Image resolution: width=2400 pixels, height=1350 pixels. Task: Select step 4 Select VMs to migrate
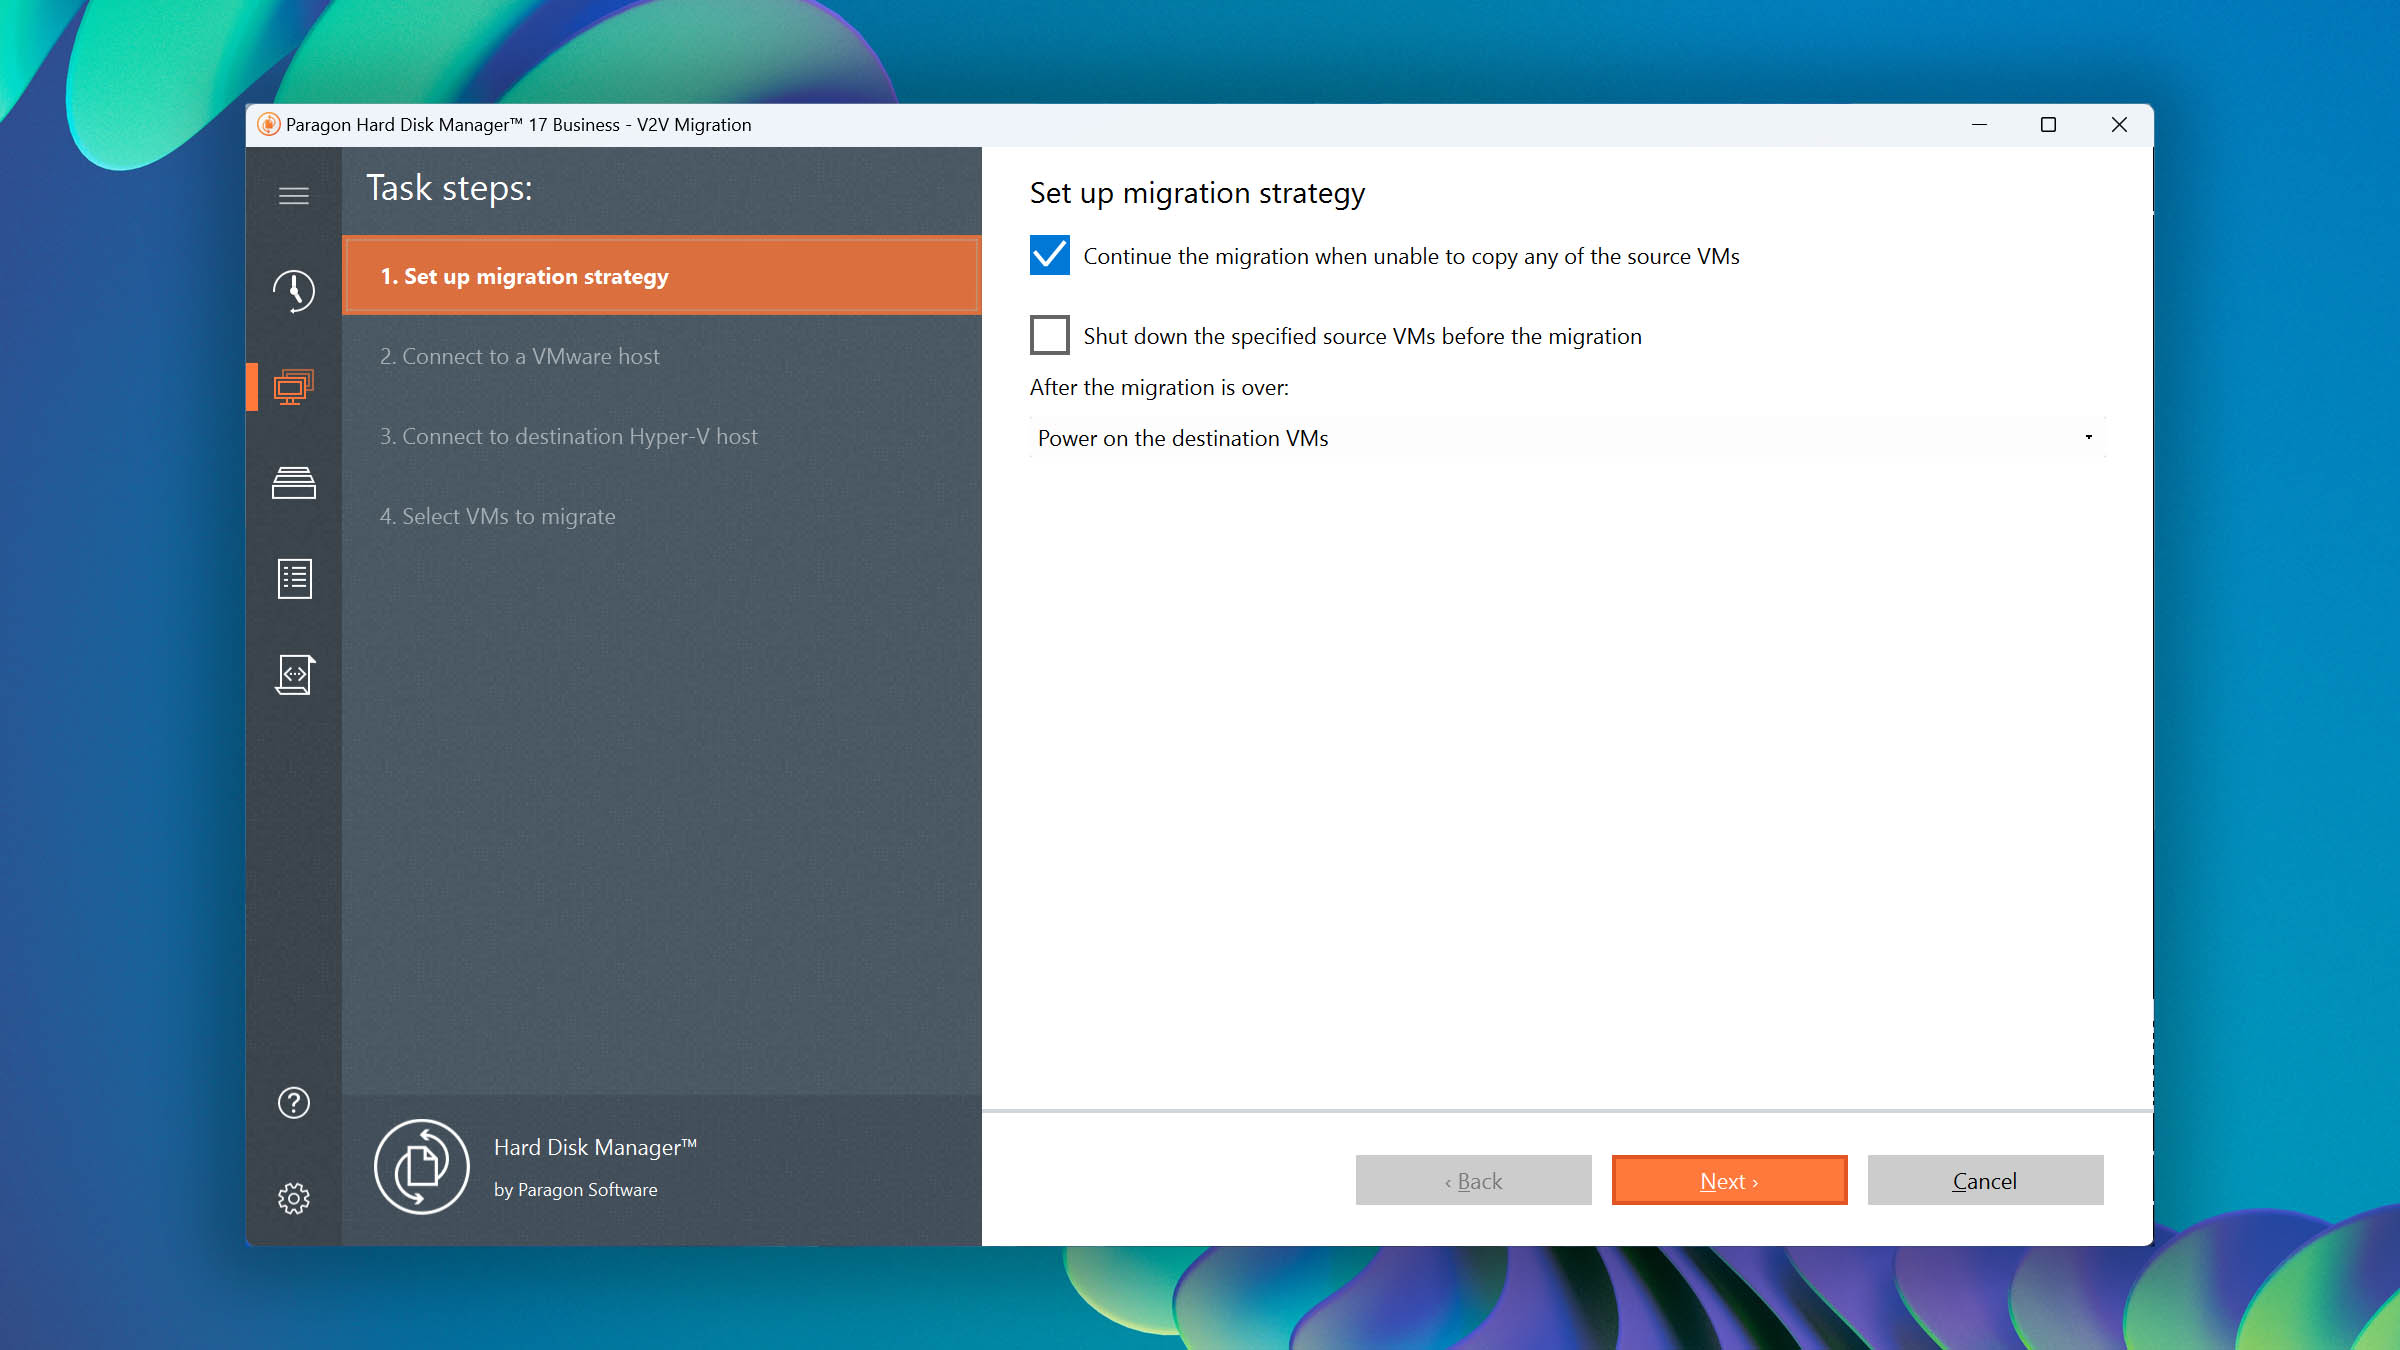coord(661,516)
